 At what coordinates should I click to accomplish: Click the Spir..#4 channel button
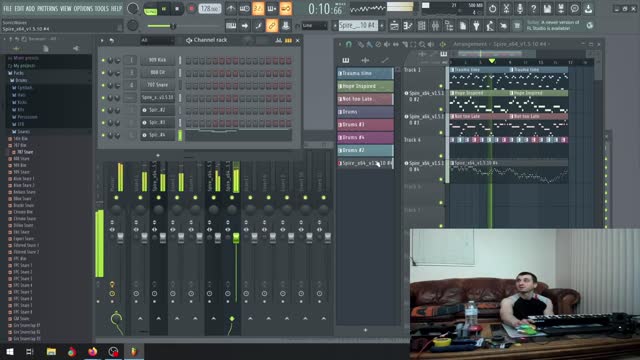pos(157,135)
